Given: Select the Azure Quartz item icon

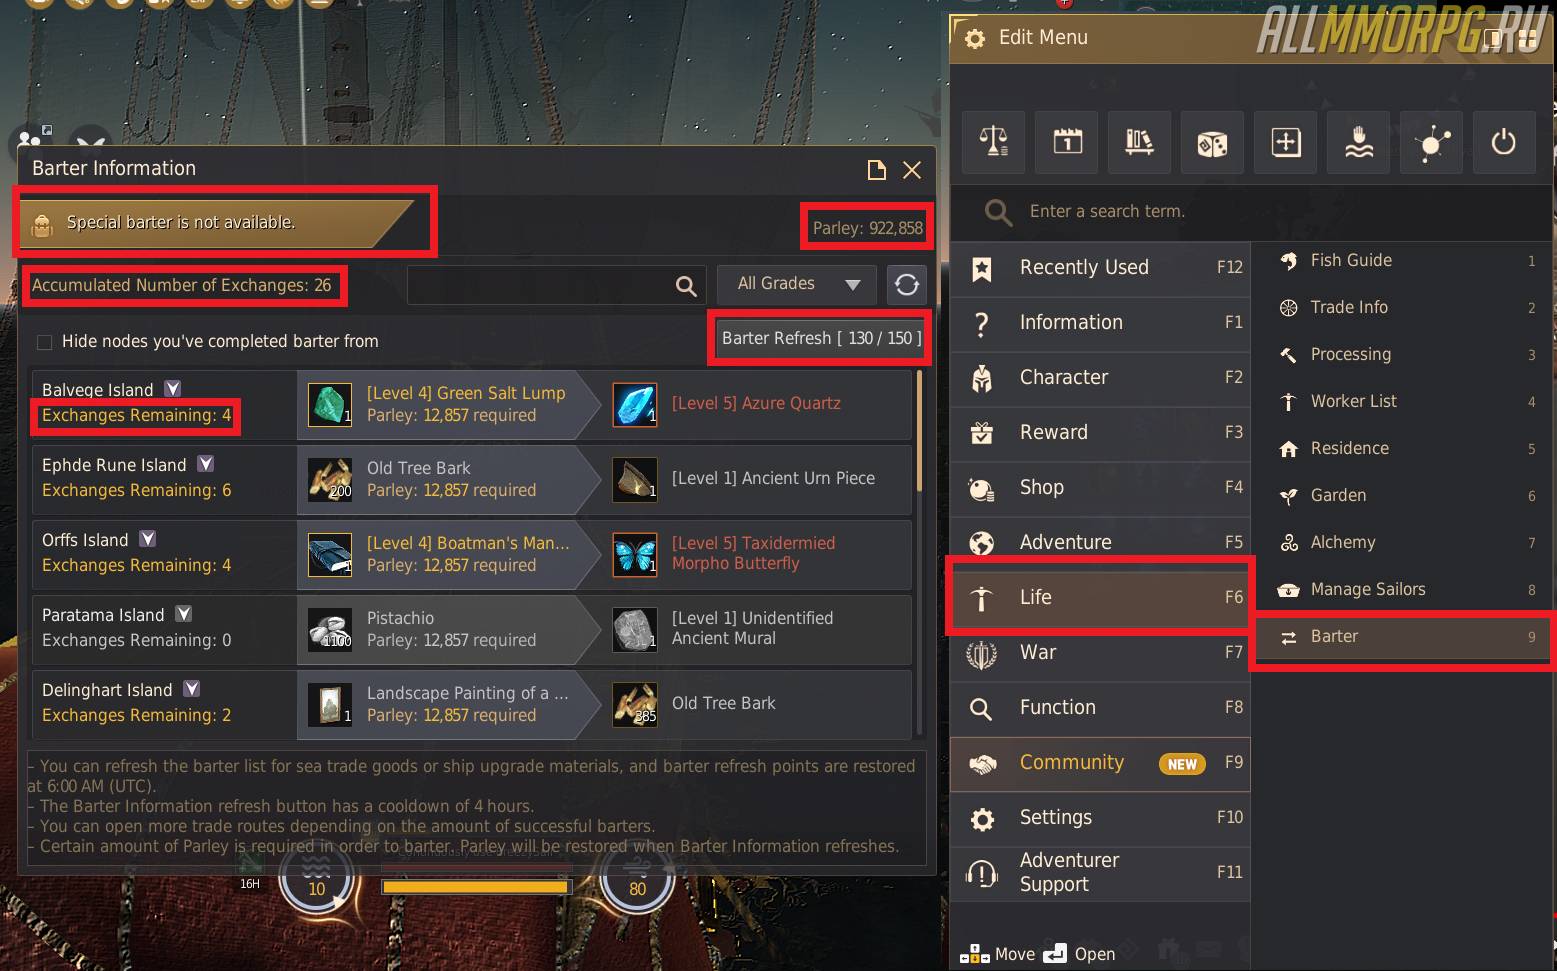Looking at the screenshot, I should (x=635, y=404).
